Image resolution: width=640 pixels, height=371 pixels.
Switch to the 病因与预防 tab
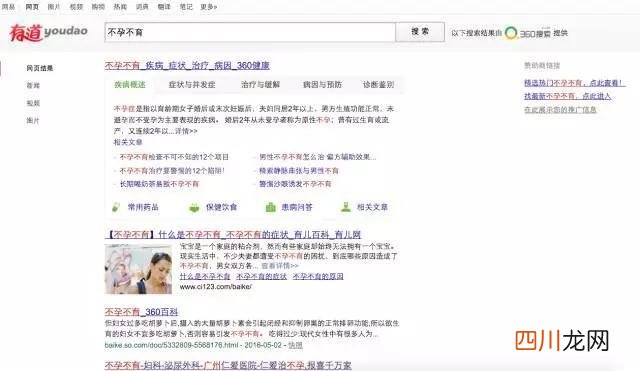click(322, 85)
